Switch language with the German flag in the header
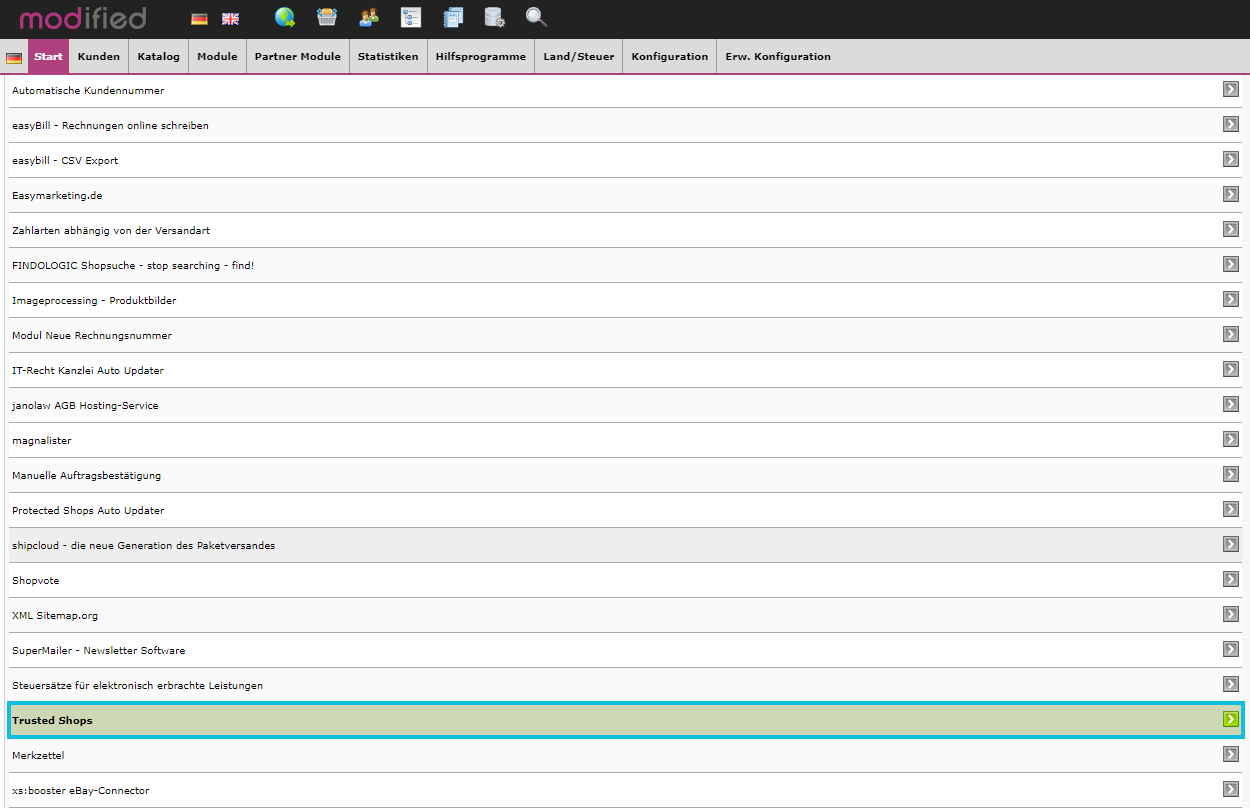Image resolution: width=1250 pixels, height=808 pixels. (x=200, y=19)
